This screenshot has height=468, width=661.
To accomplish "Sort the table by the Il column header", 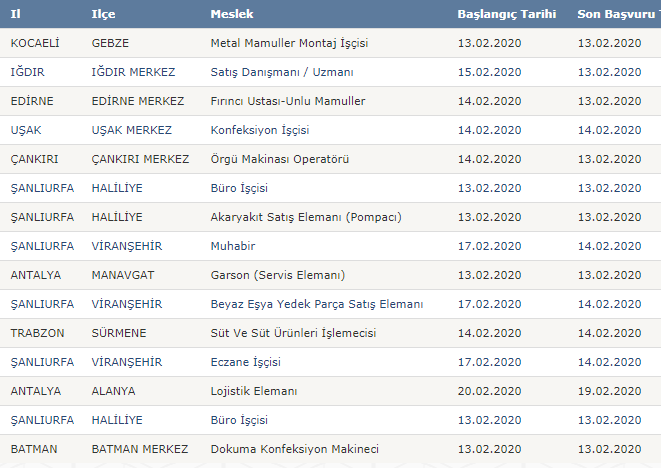I will pos(15,15).
